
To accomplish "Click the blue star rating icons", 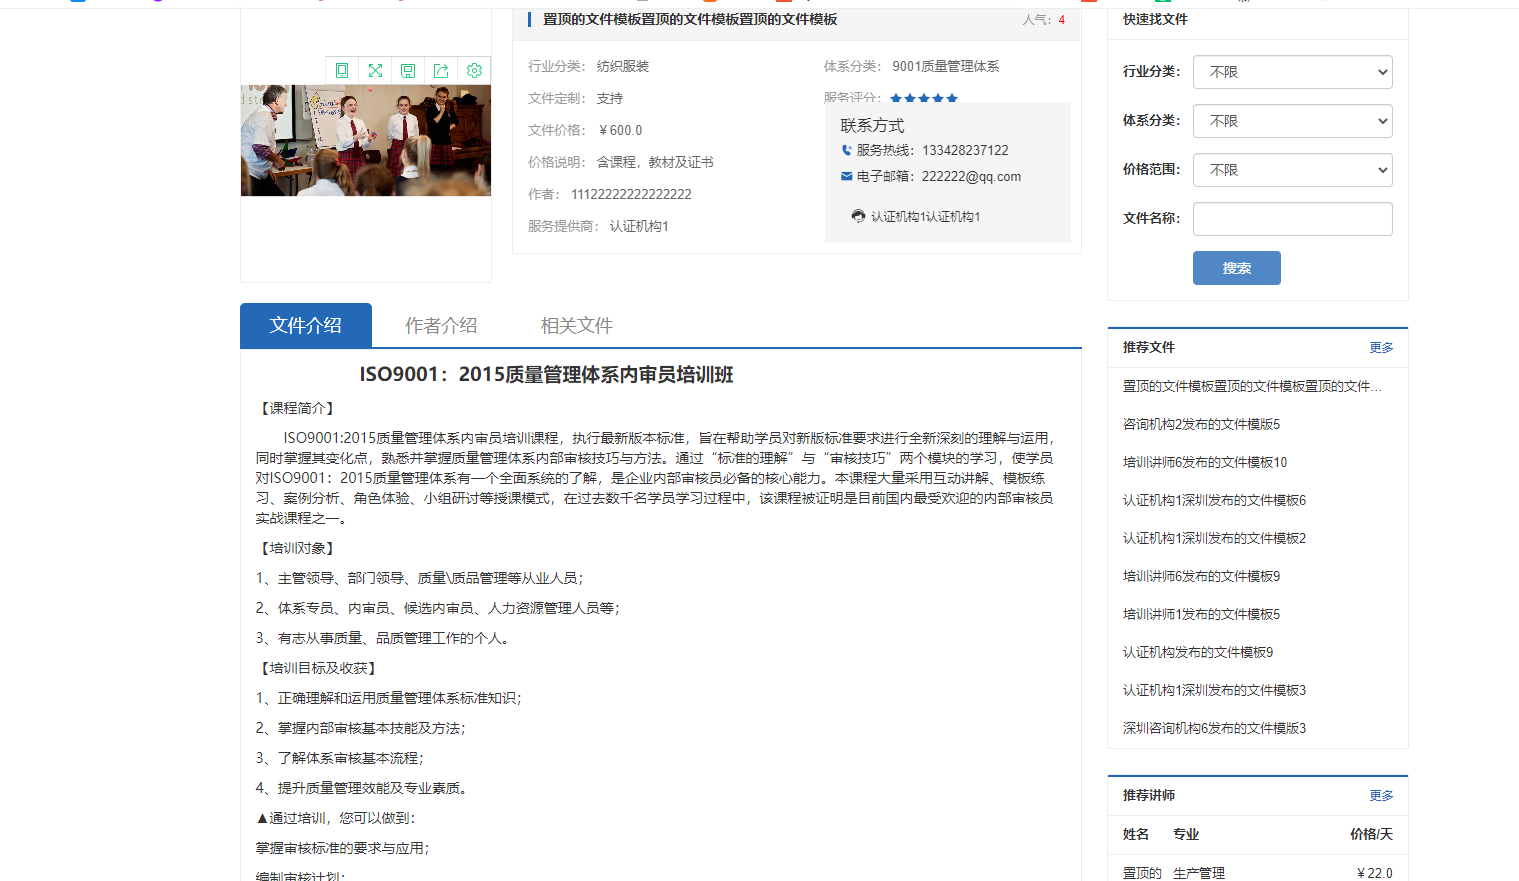I will pos(924,98).
